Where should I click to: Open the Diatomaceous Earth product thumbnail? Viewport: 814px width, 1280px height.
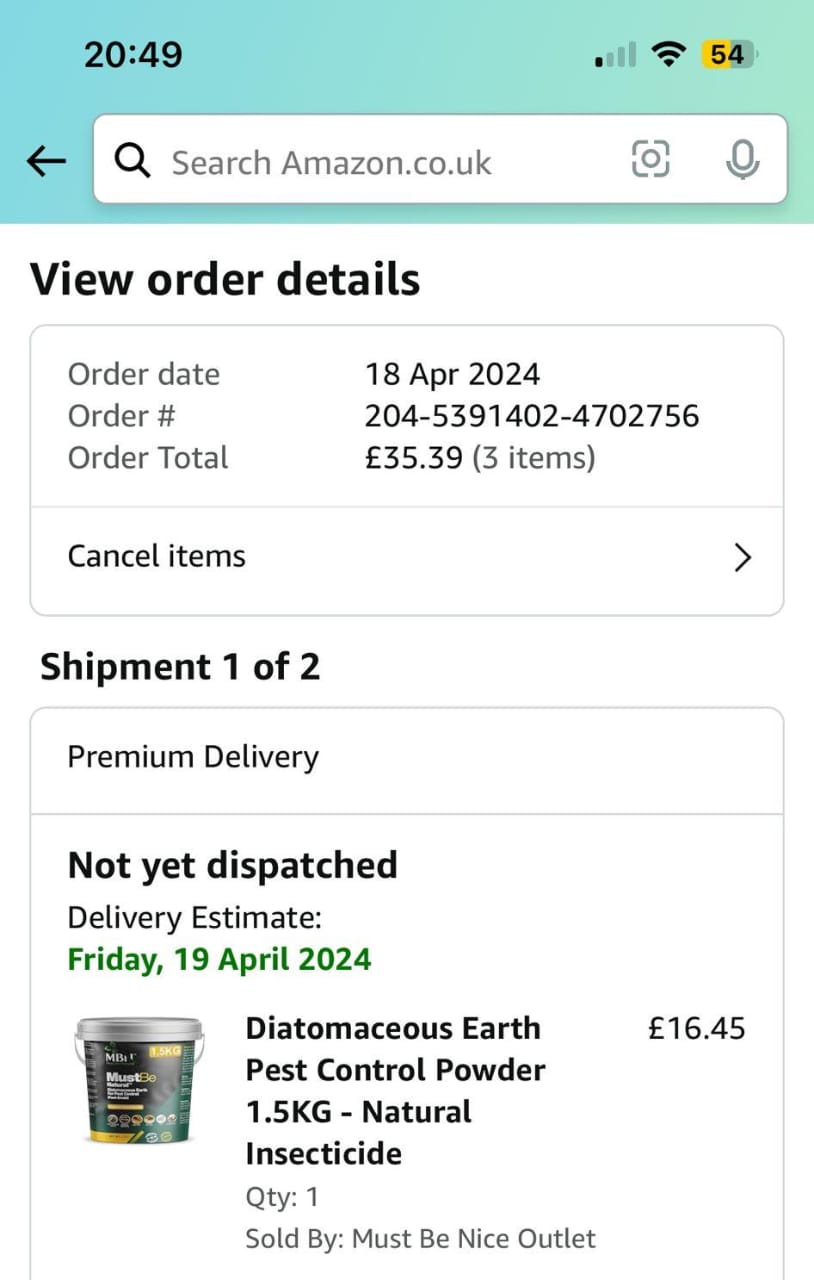pos(139,1079)
